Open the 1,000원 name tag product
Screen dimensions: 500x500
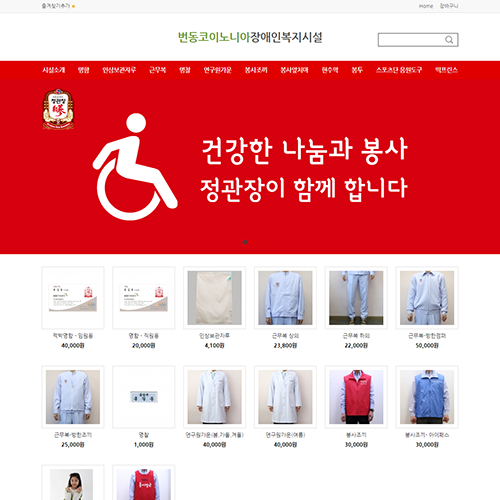tap(144, 397)
